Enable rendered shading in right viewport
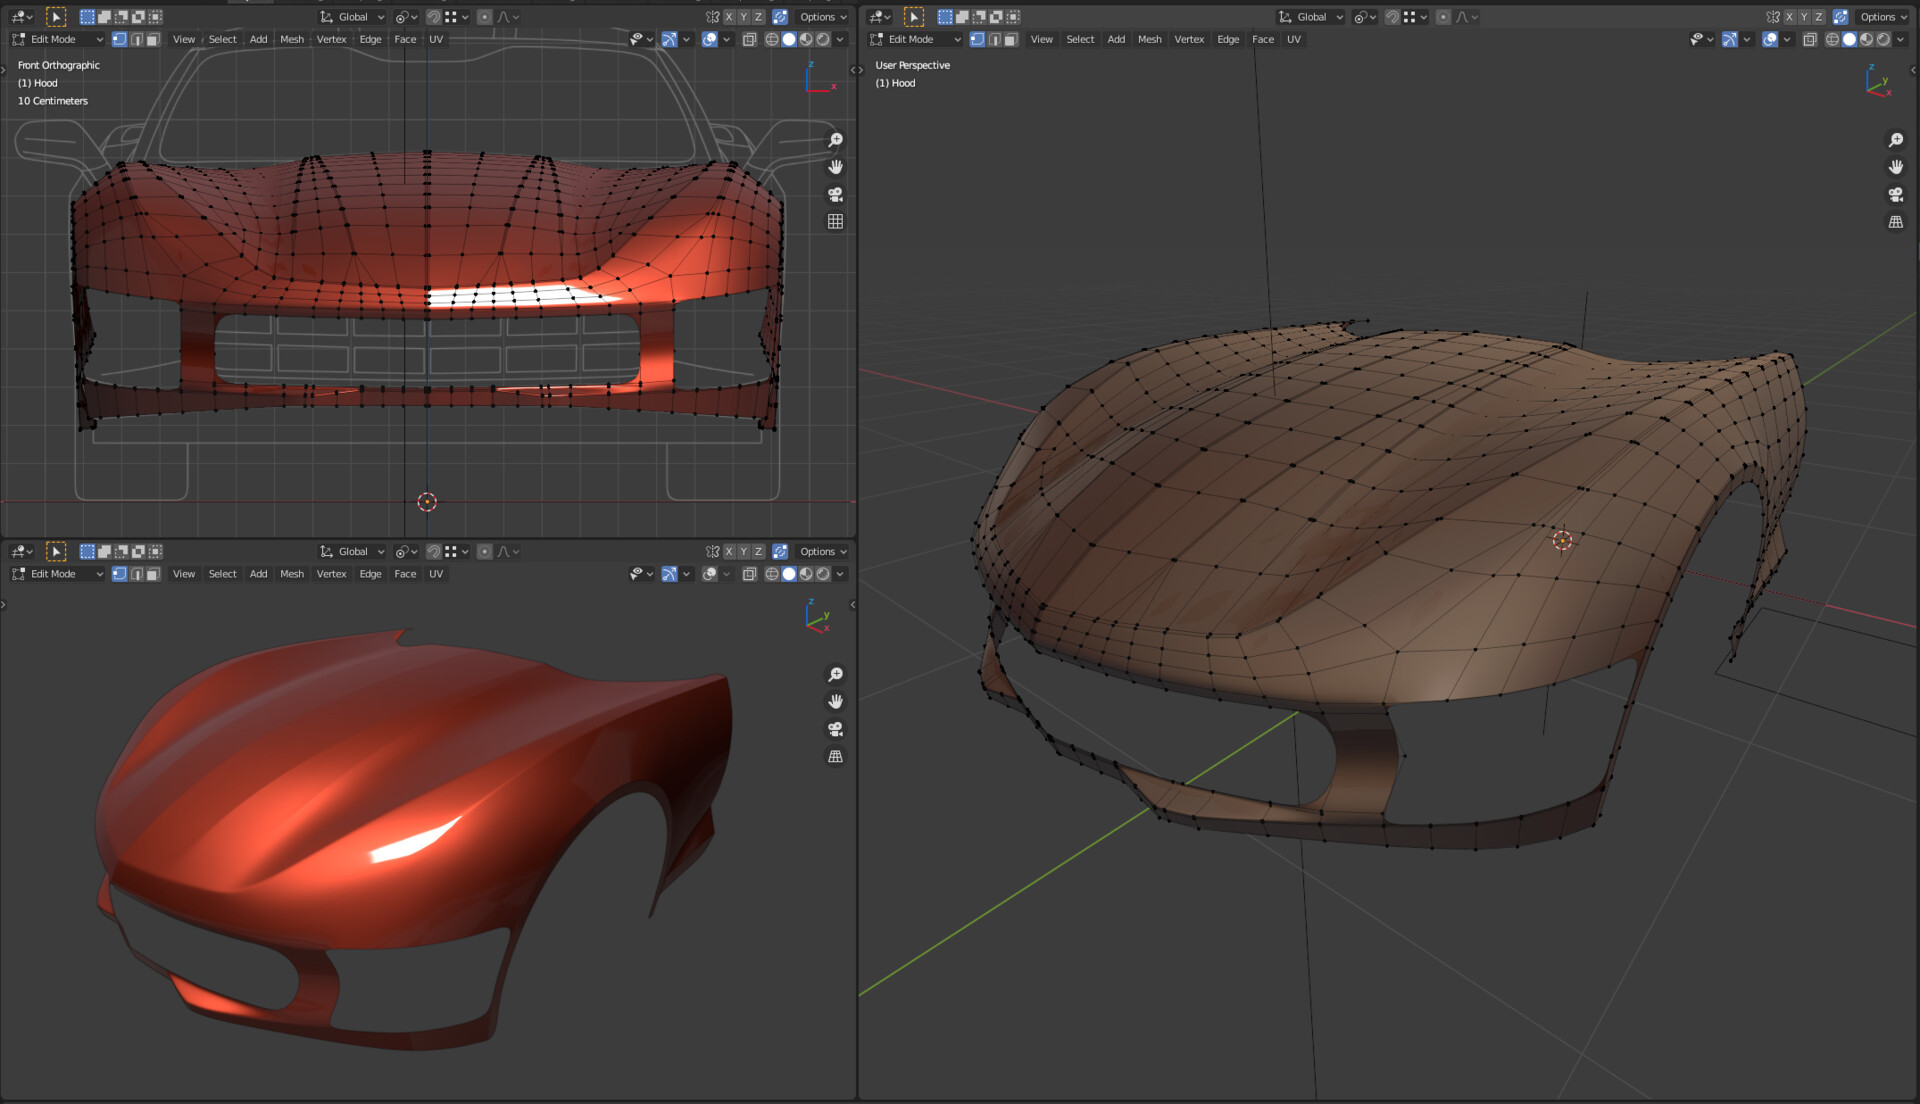The image size is (1920, 1104). tap(1884, 40)
